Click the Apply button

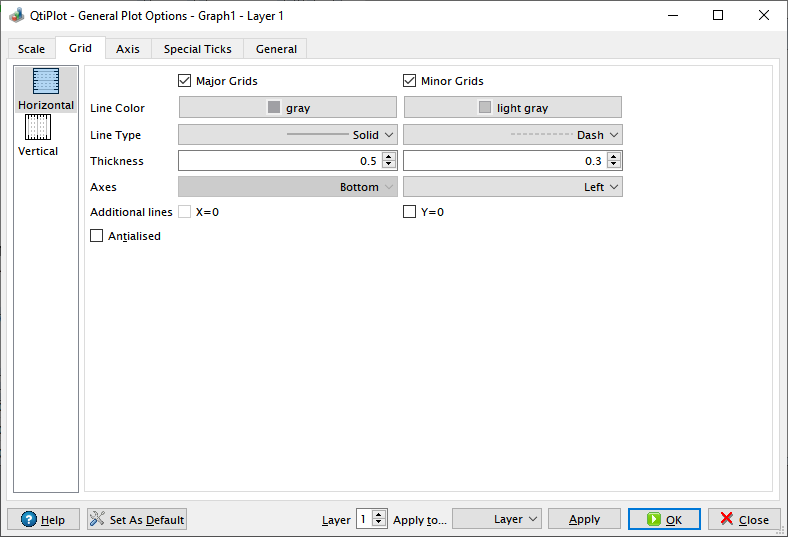click(x=584, y=519)
